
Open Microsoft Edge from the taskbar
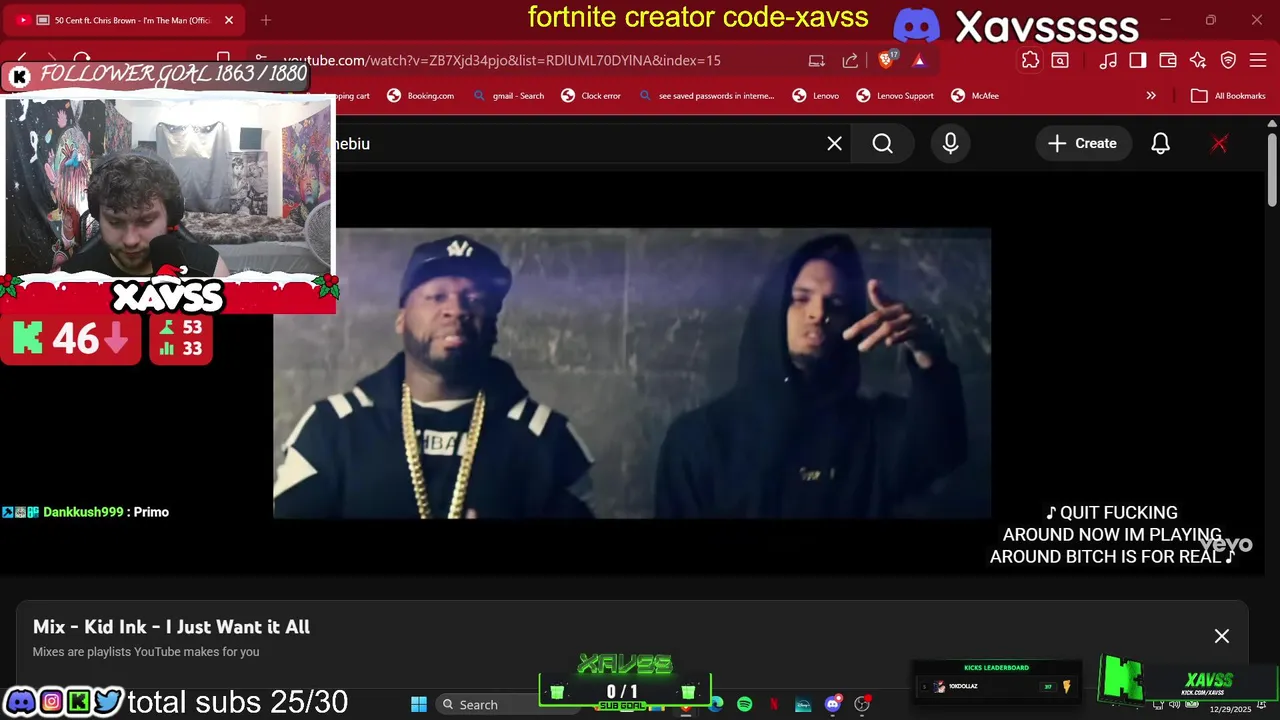tap(716, 704)
